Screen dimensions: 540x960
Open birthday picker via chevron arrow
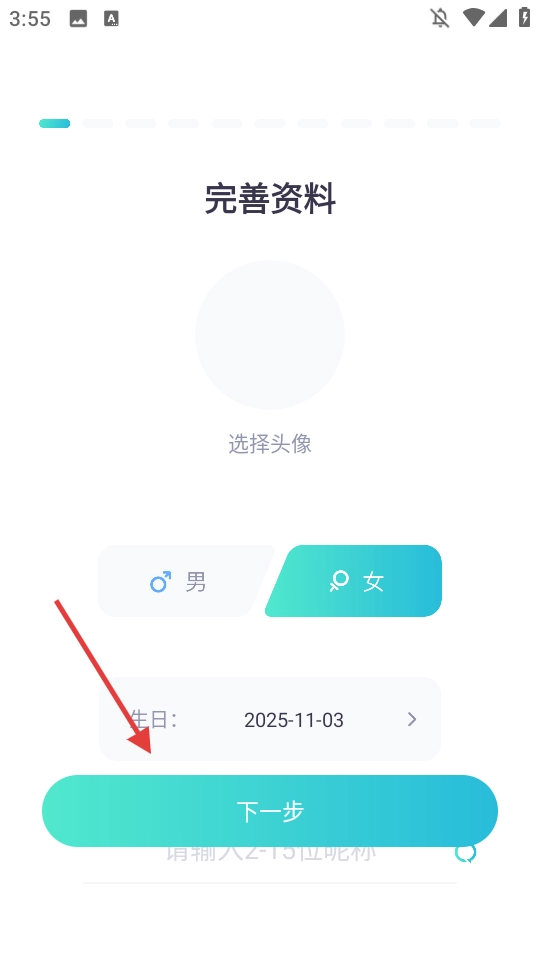point(412,719)
